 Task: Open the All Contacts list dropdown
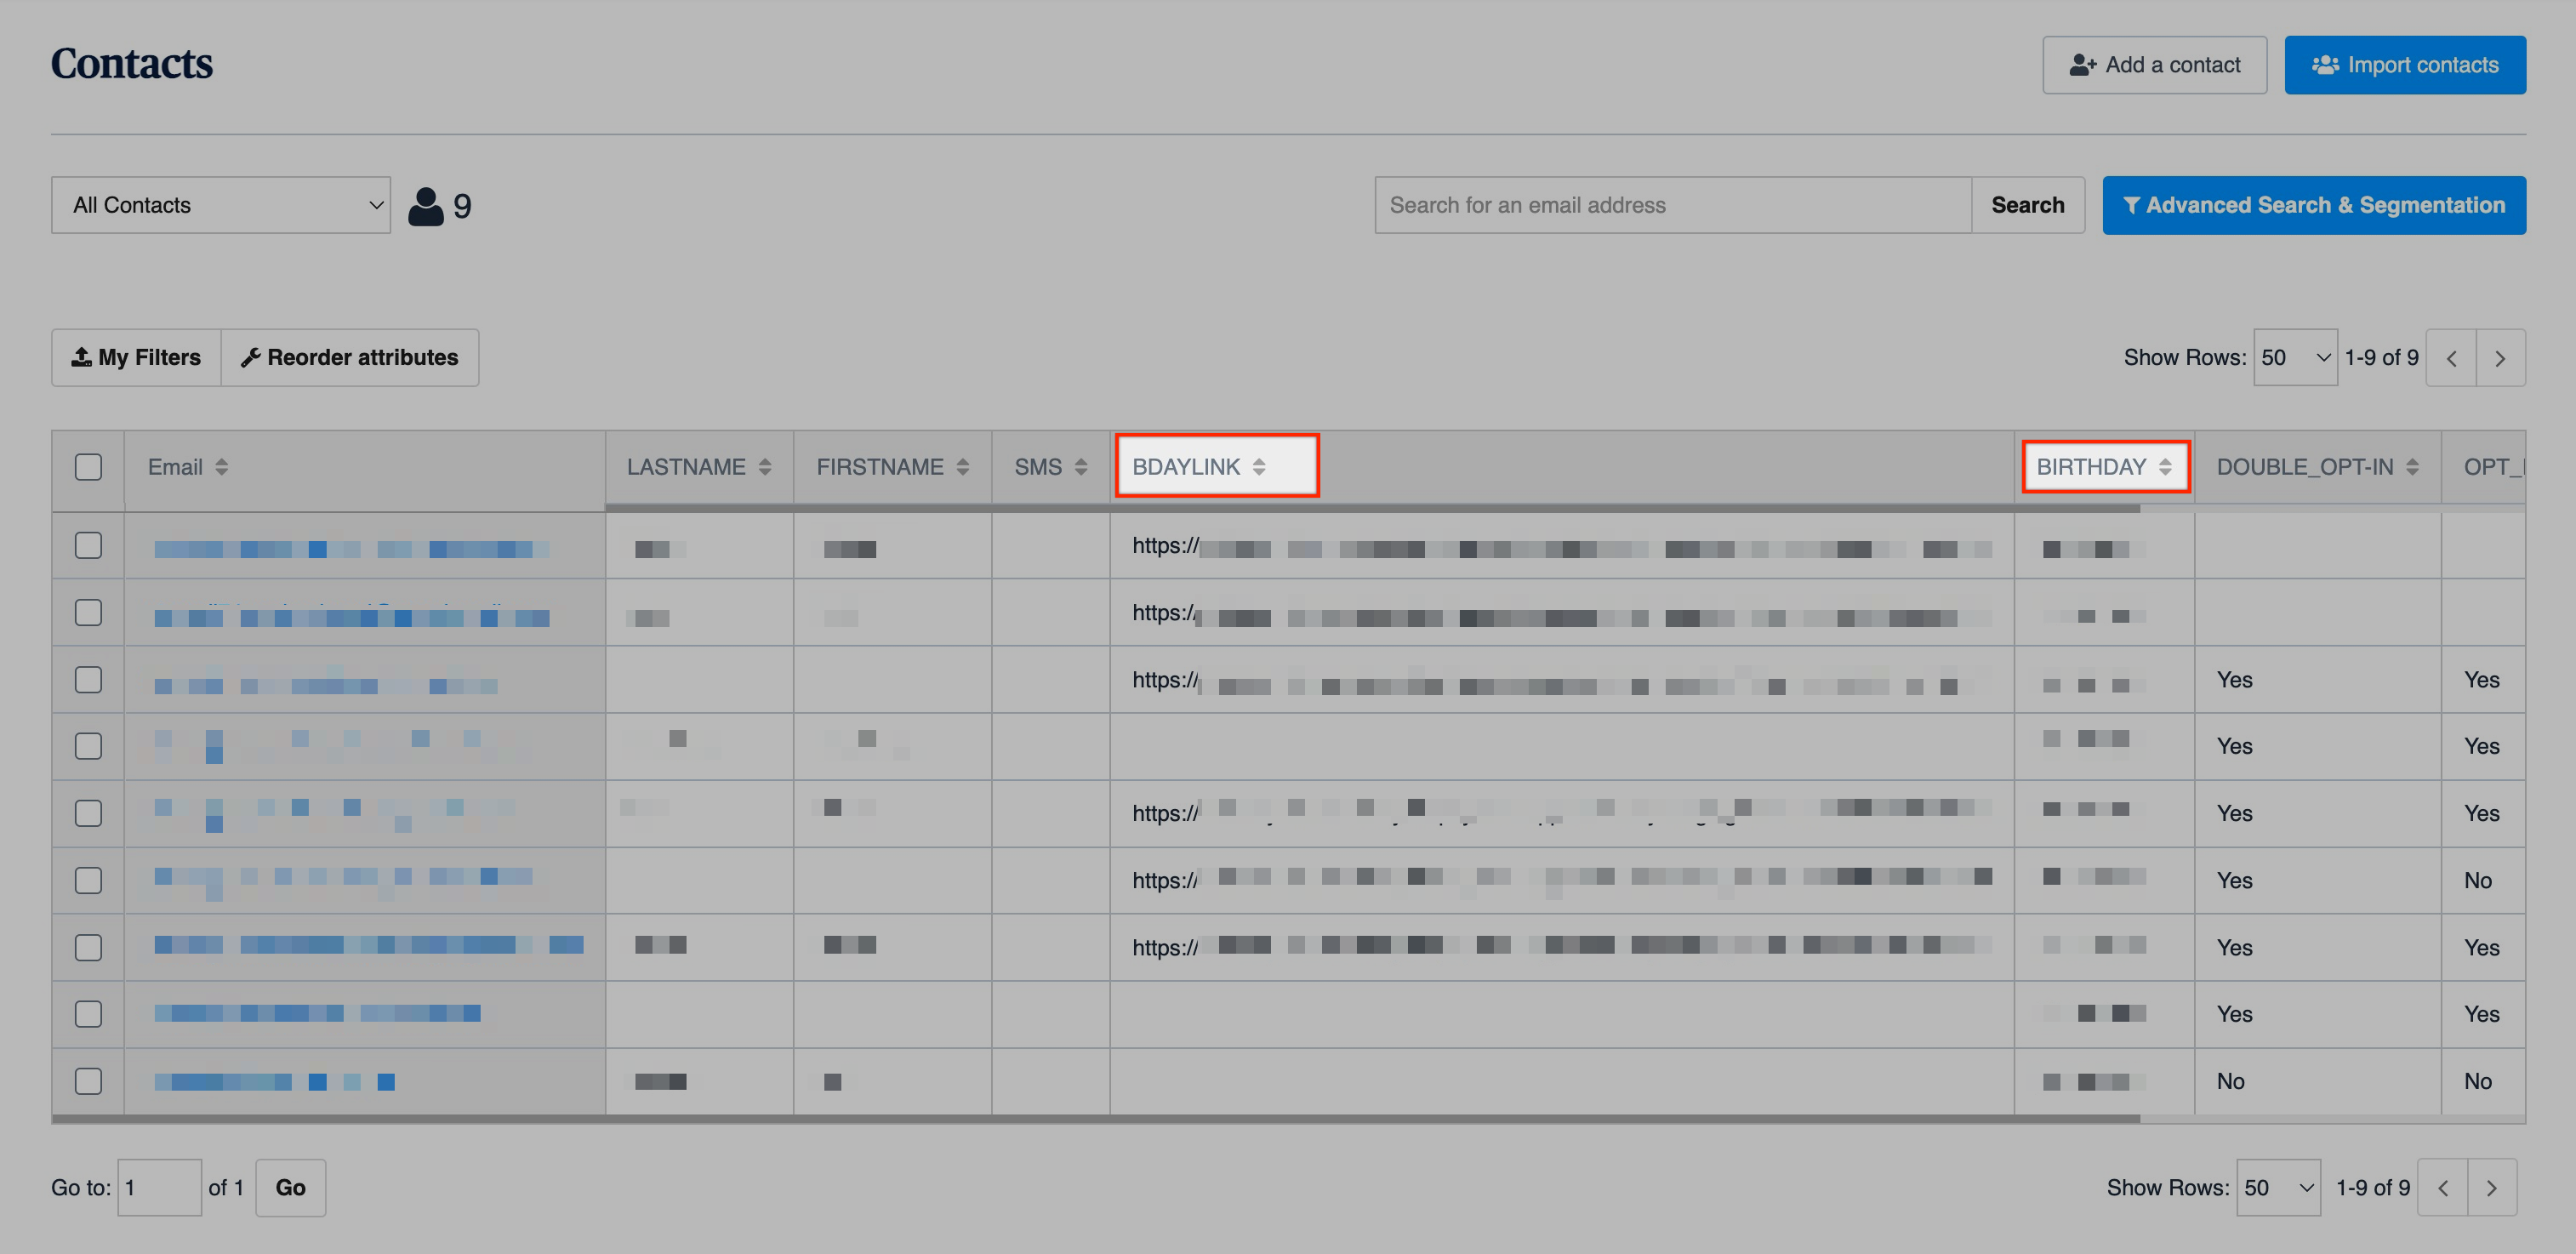(x=221, y=205)
